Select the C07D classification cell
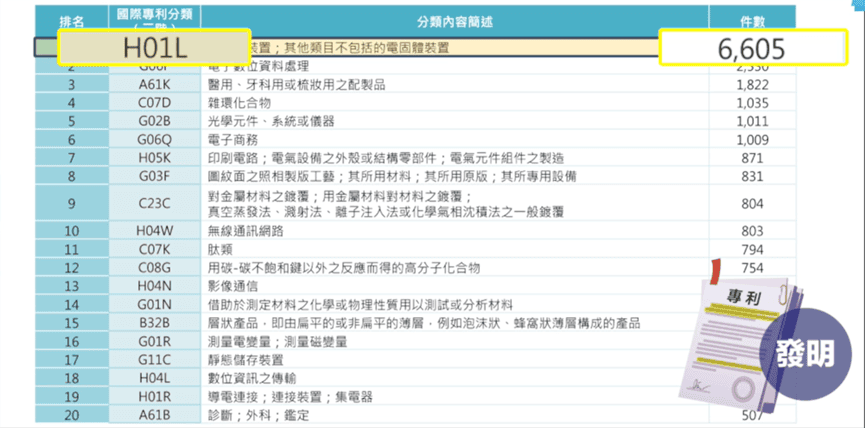Image resolution: width=865 pixels, height=428 pixels. click(x=155, y=103)
